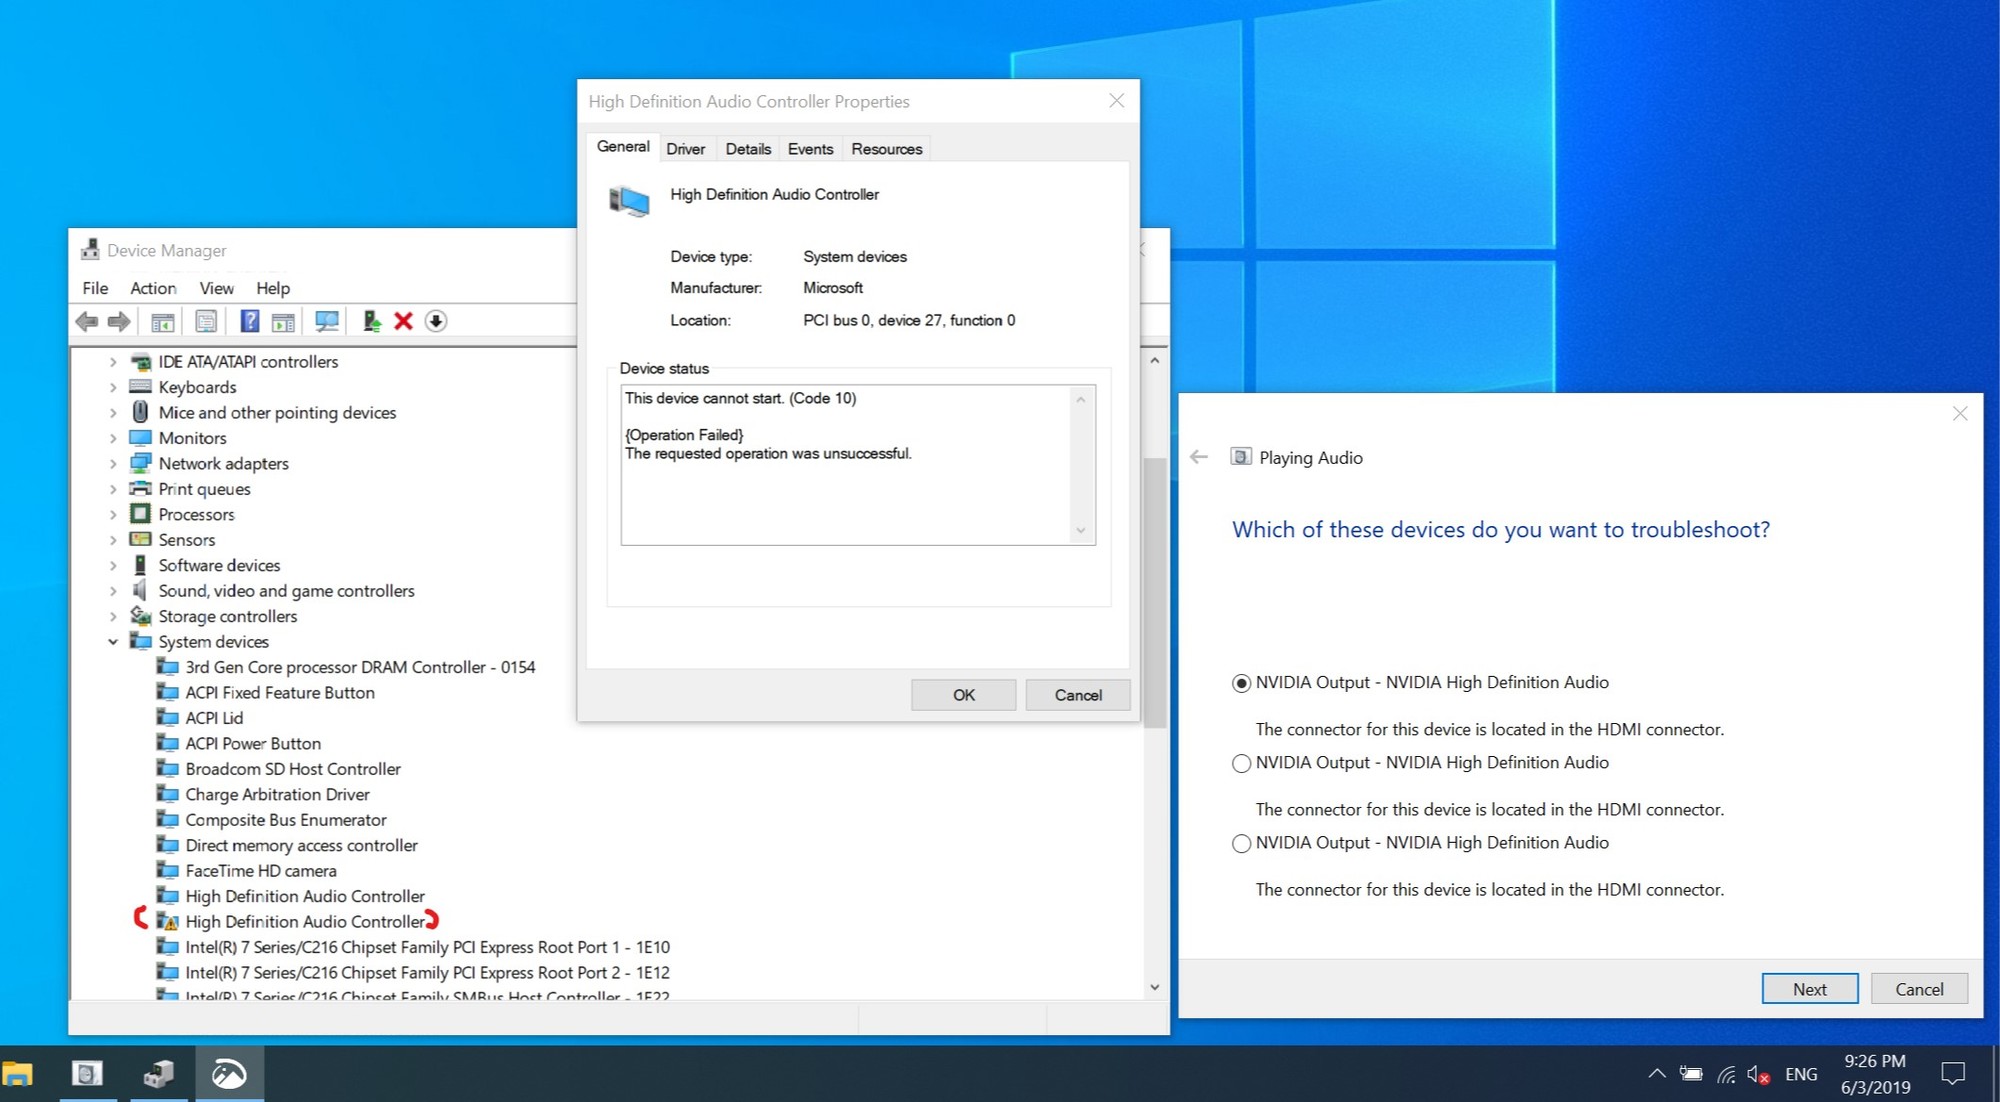Open File Explorer from the taskbar
The height and width of the screenshot is (1102, 2000).
pos(18,1074)
